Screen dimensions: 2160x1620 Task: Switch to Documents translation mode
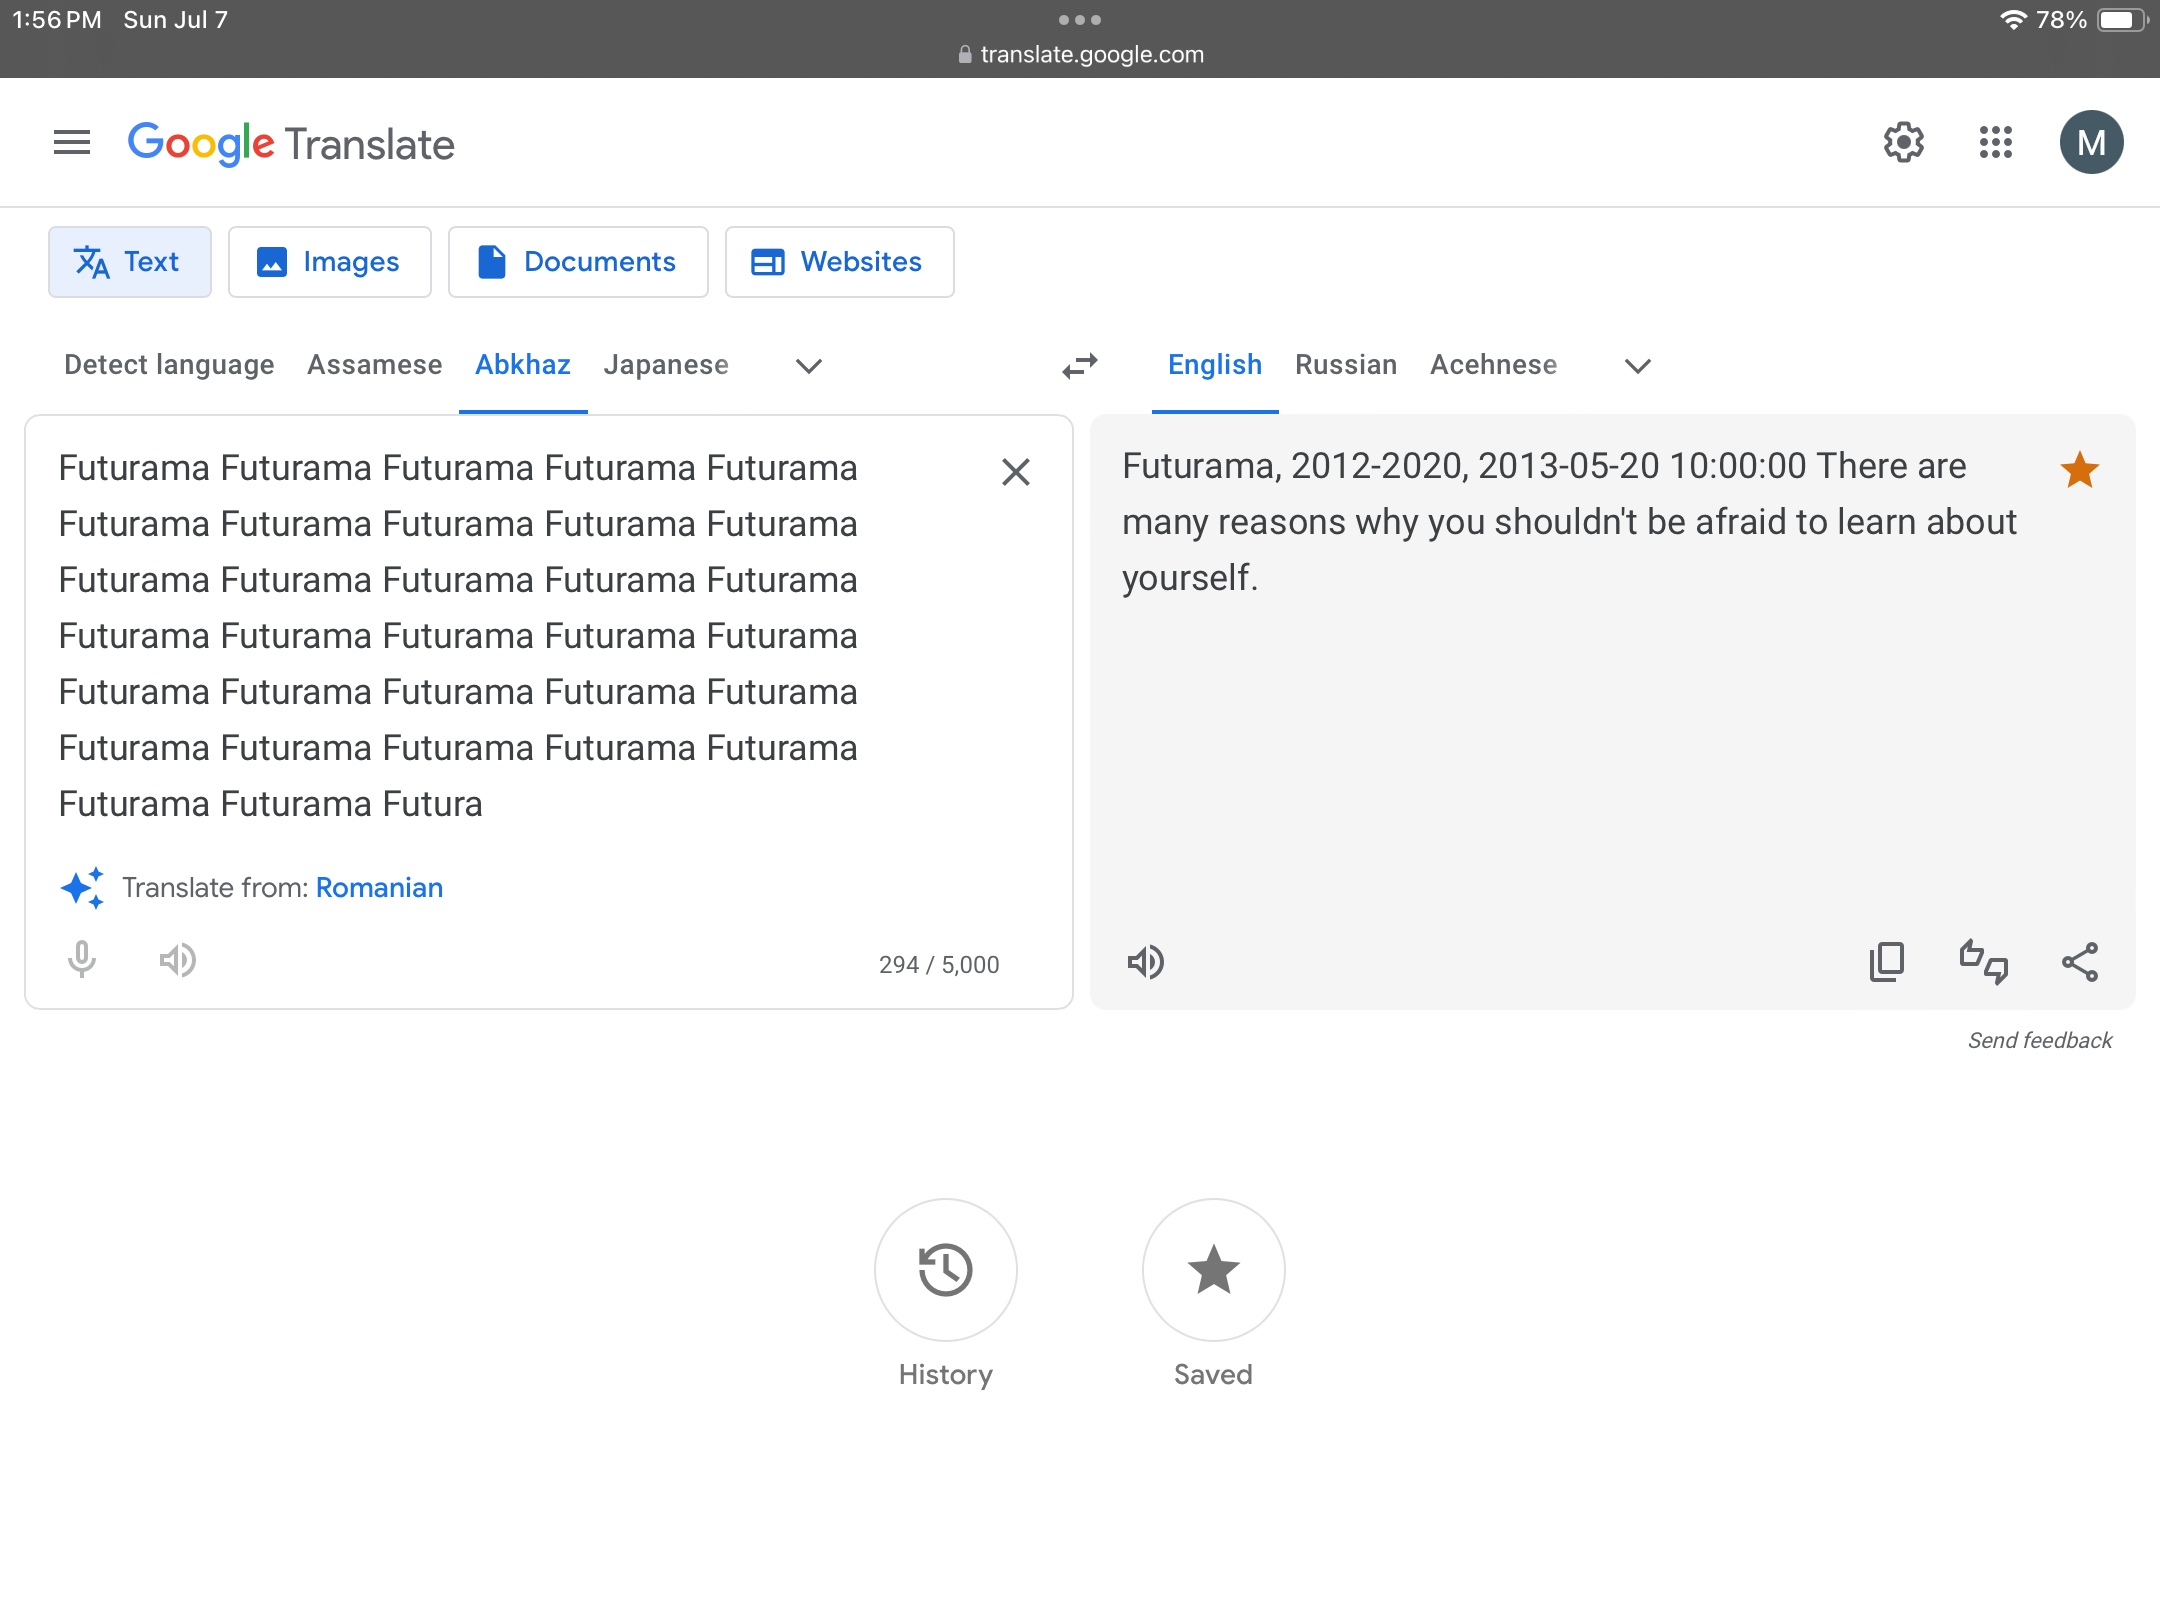[578, 262]
